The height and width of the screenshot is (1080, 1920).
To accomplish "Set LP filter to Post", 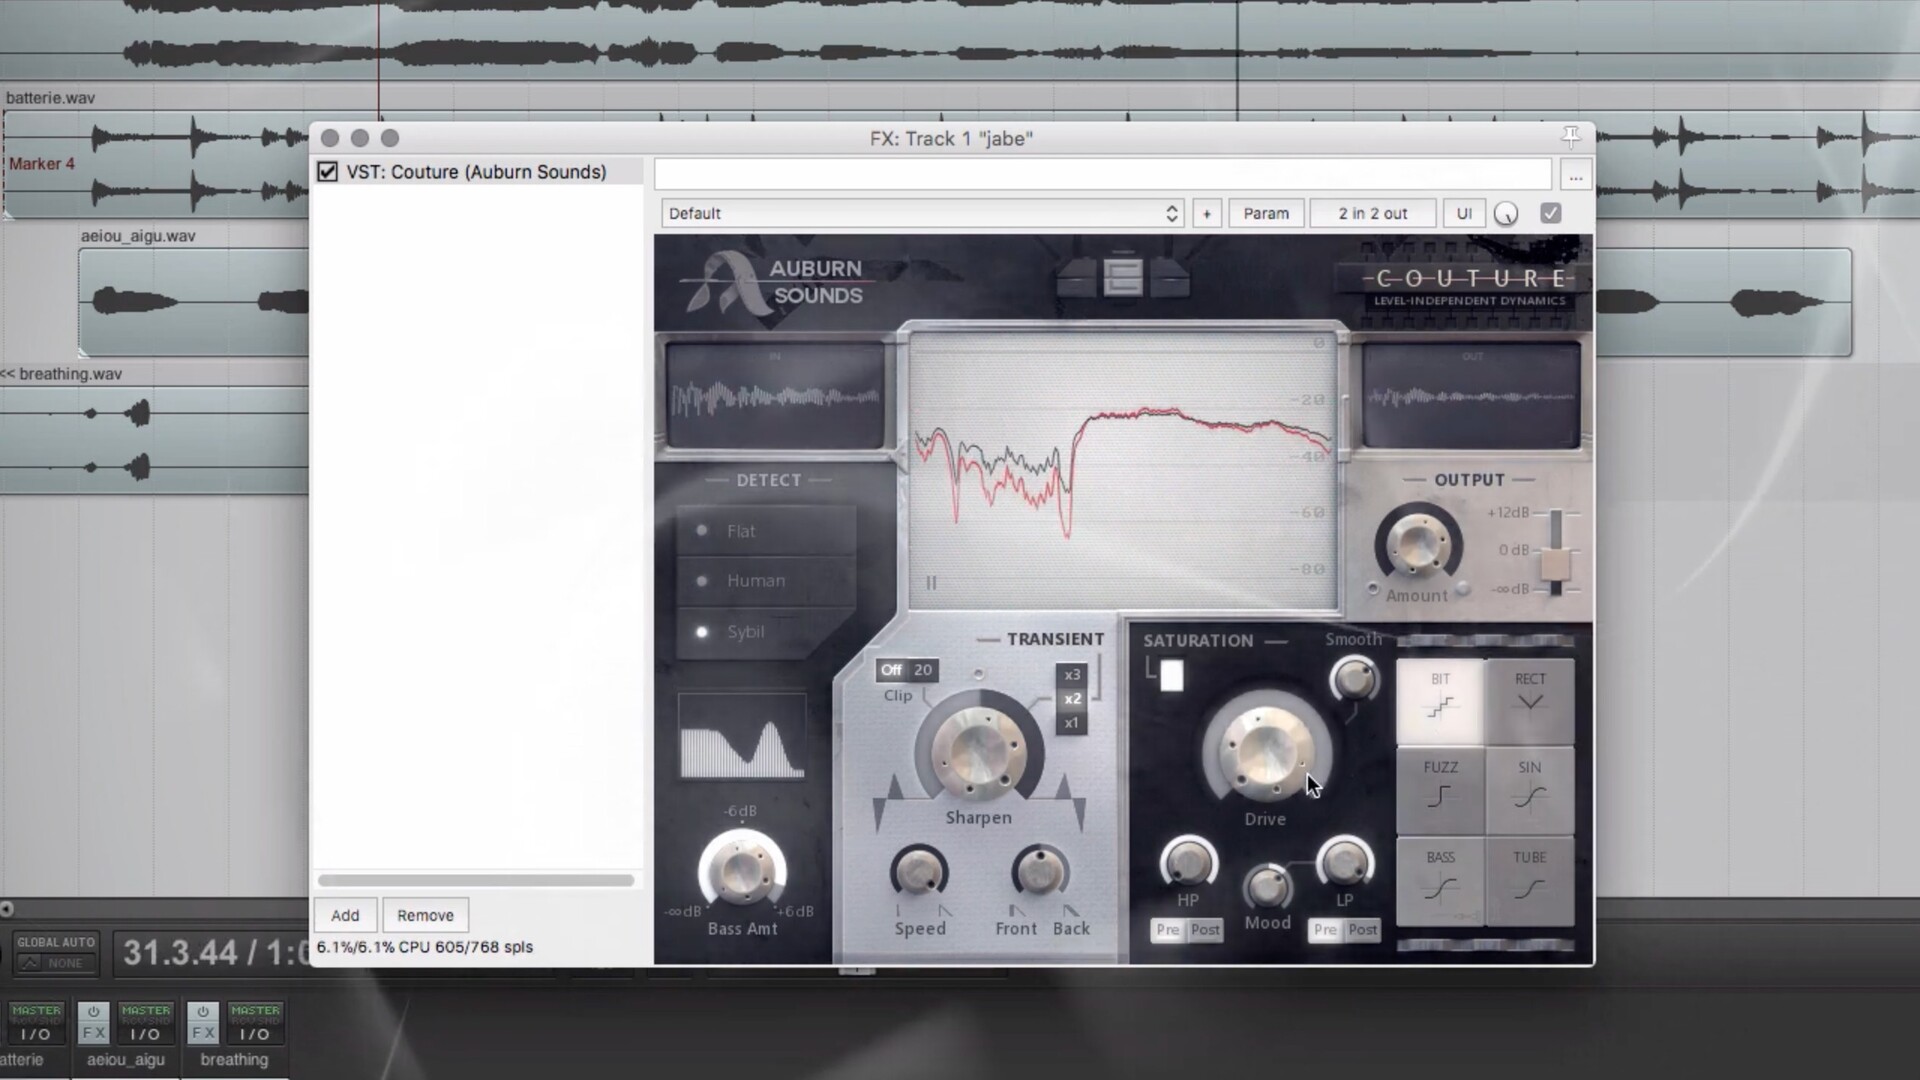I will coord(1362,929).
